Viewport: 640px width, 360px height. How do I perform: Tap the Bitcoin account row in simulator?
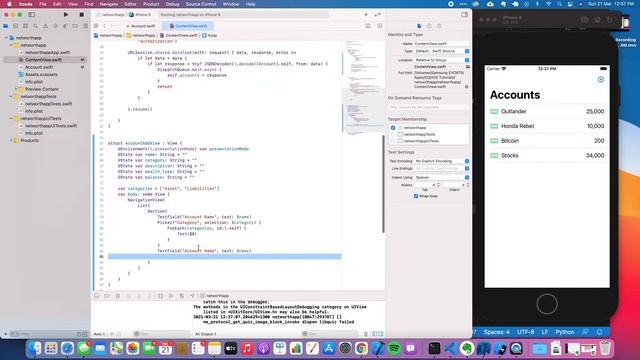[x=547, y=141]
